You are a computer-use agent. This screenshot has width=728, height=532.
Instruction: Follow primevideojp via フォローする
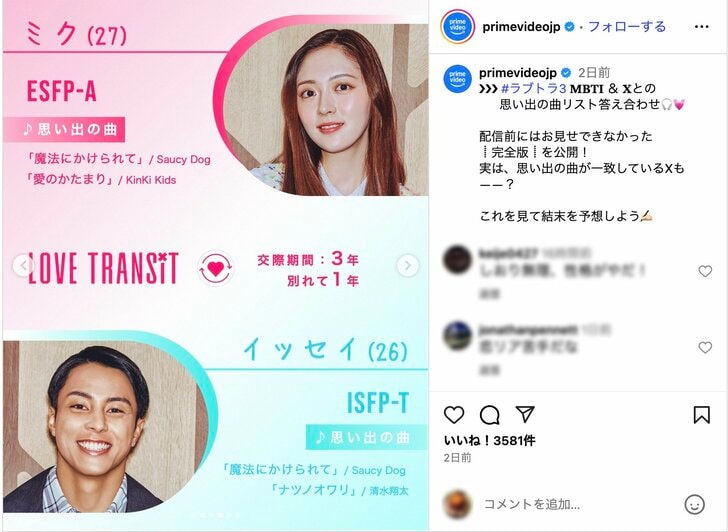pos(627,27)
